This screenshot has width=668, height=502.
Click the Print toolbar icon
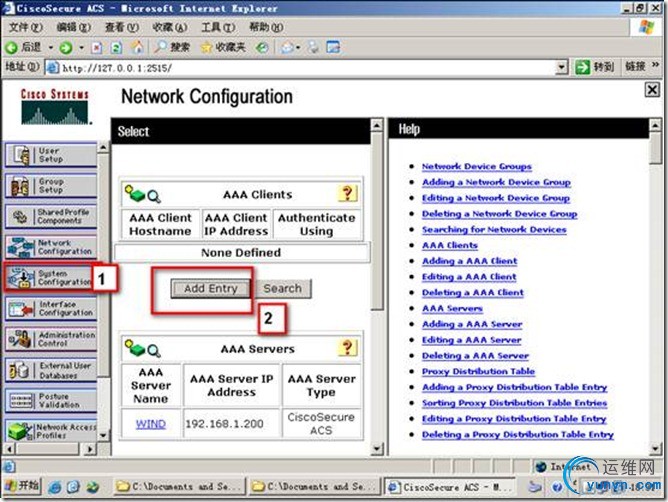[x=313, y=47]
